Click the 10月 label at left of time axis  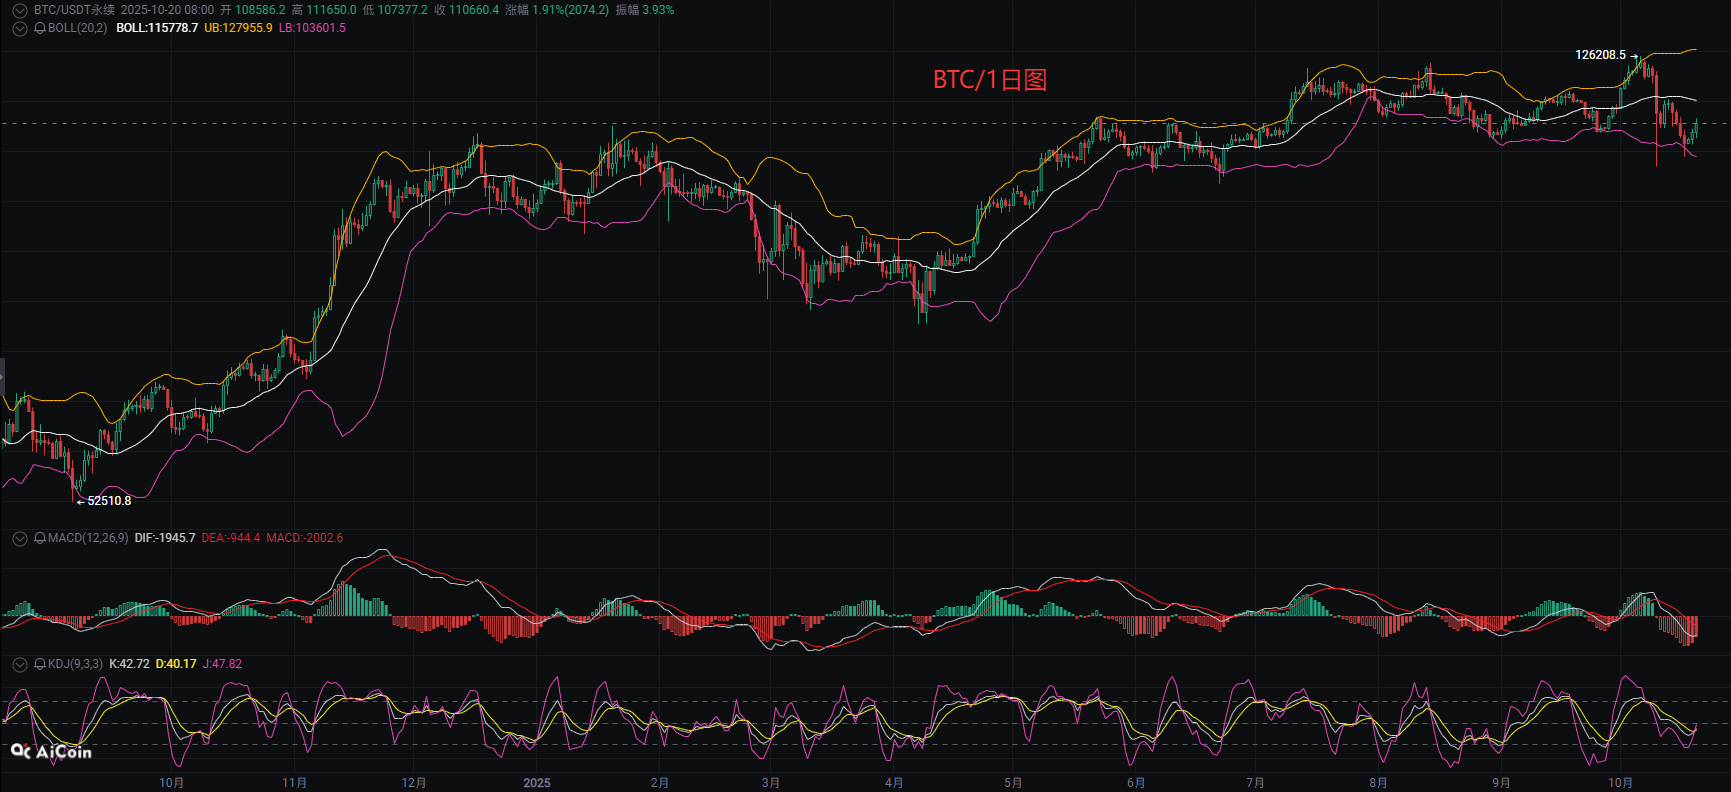pyautogui.click(x=172, y=783)
